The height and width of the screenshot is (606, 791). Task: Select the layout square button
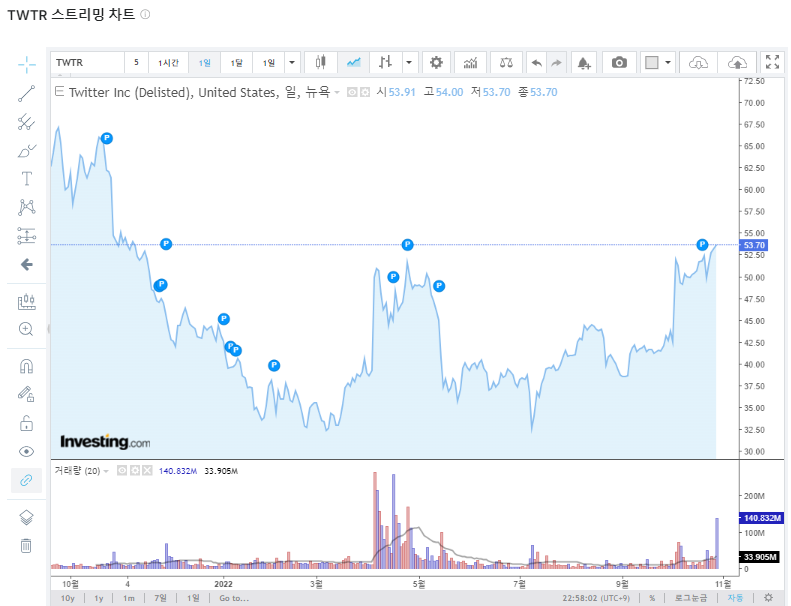[652, 63]
